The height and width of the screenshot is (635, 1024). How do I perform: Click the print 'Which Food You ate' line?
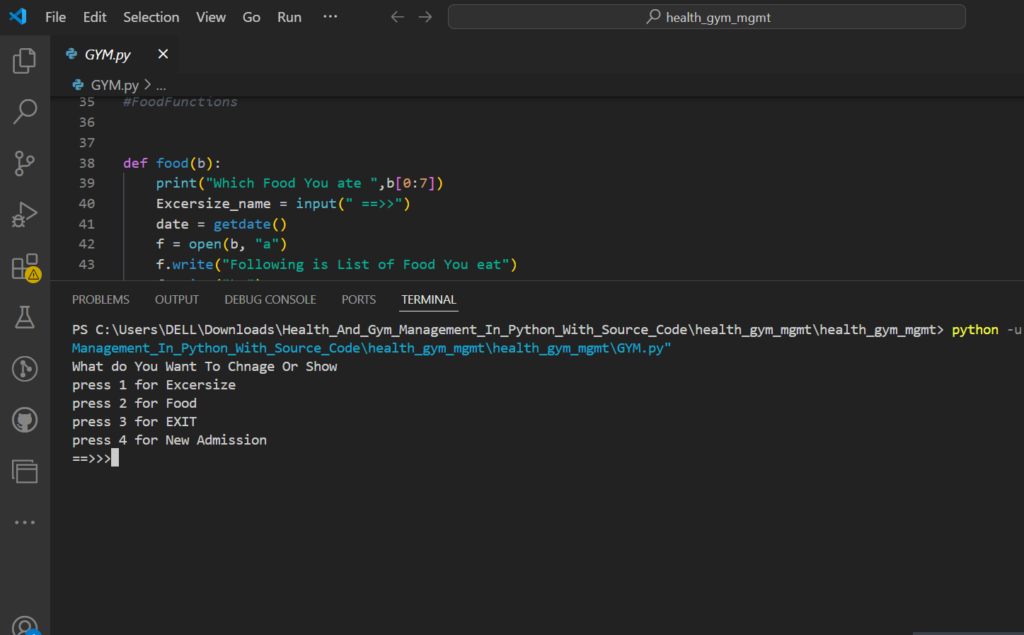tap(300, 184)
